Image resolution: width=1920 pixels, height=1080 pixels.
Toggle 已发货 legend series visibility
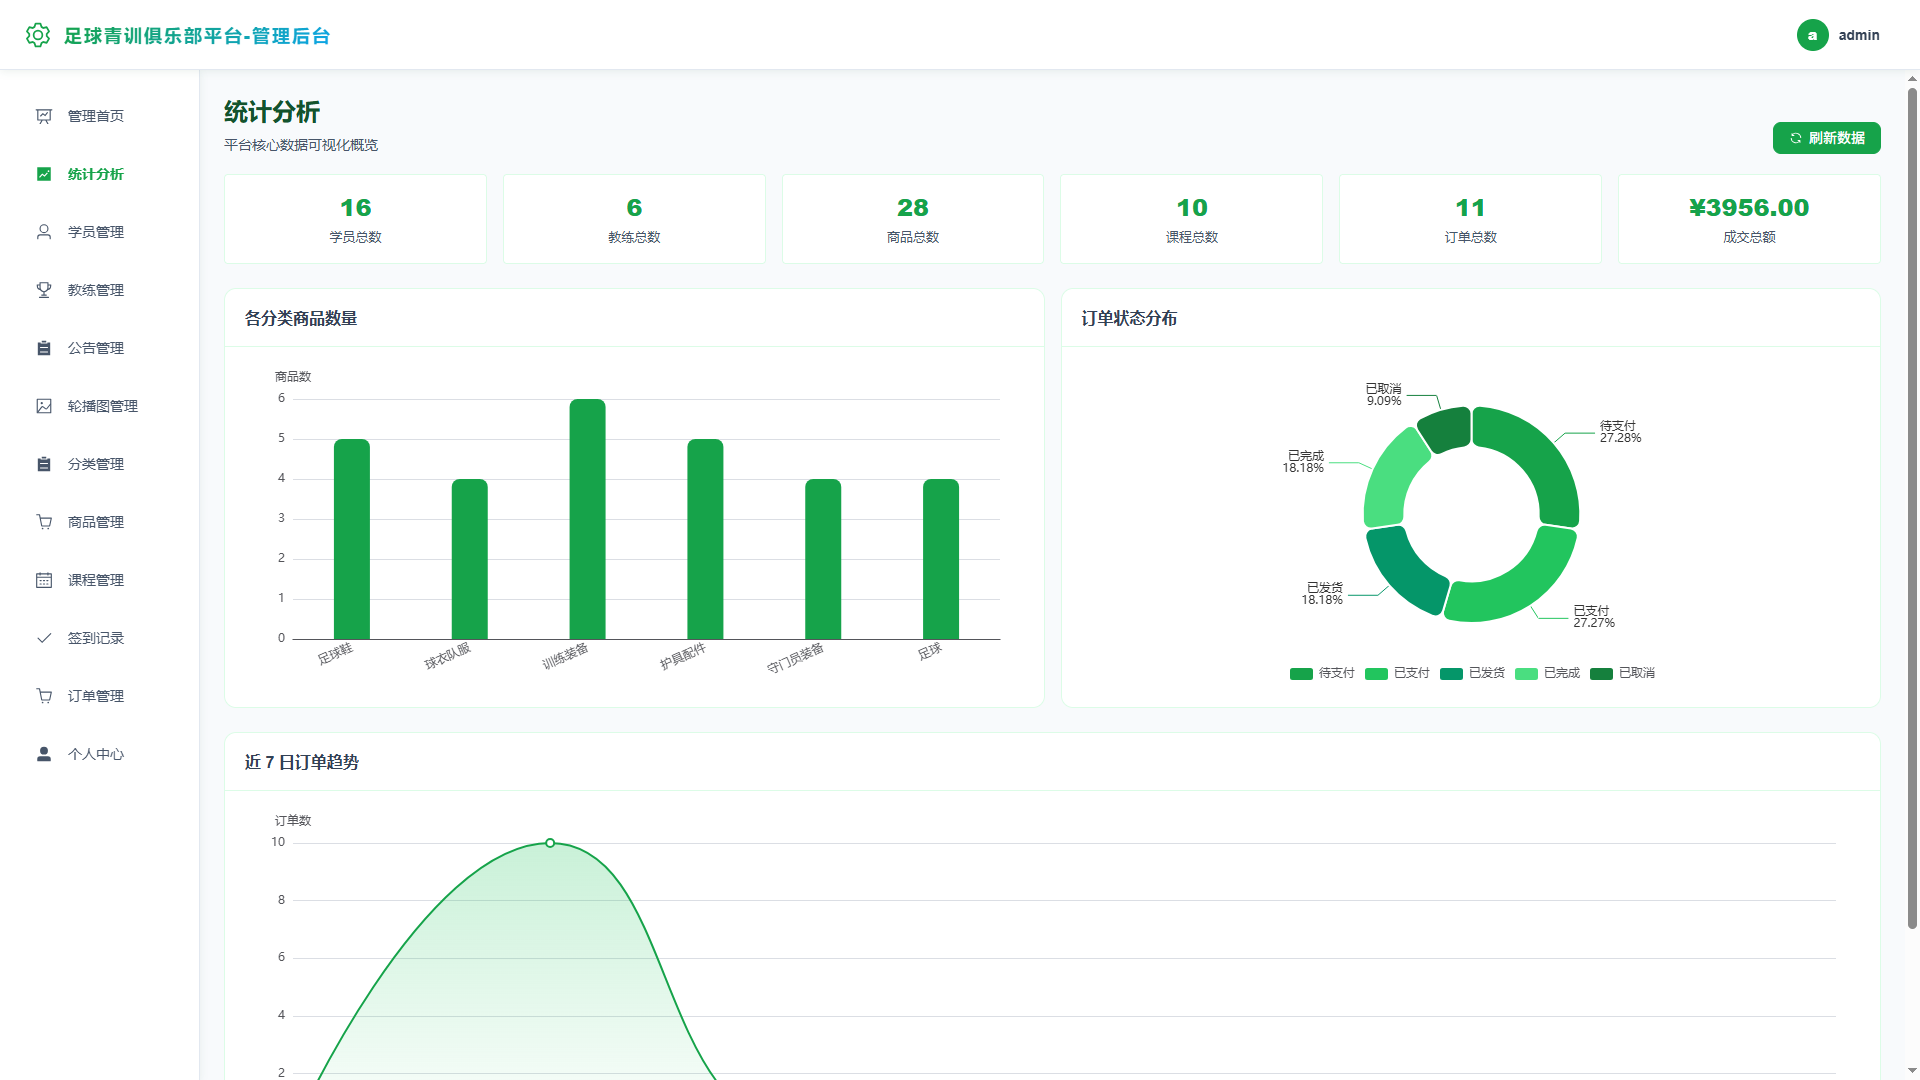pos(1472,673)
